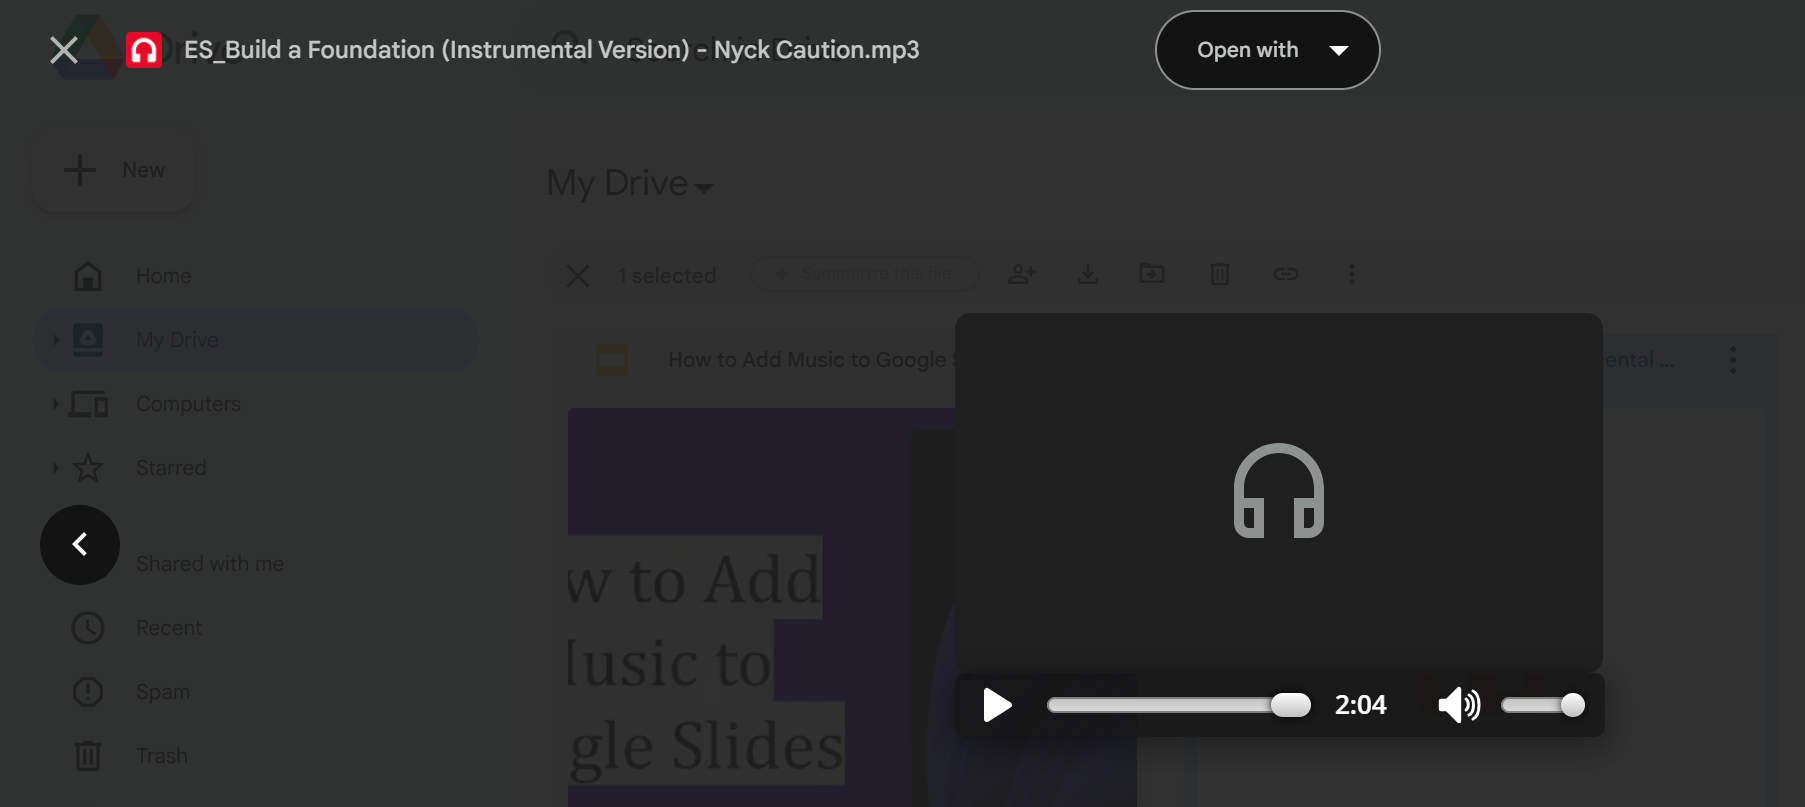Mute audio using the speaker icon

[x=1459, y=705]
